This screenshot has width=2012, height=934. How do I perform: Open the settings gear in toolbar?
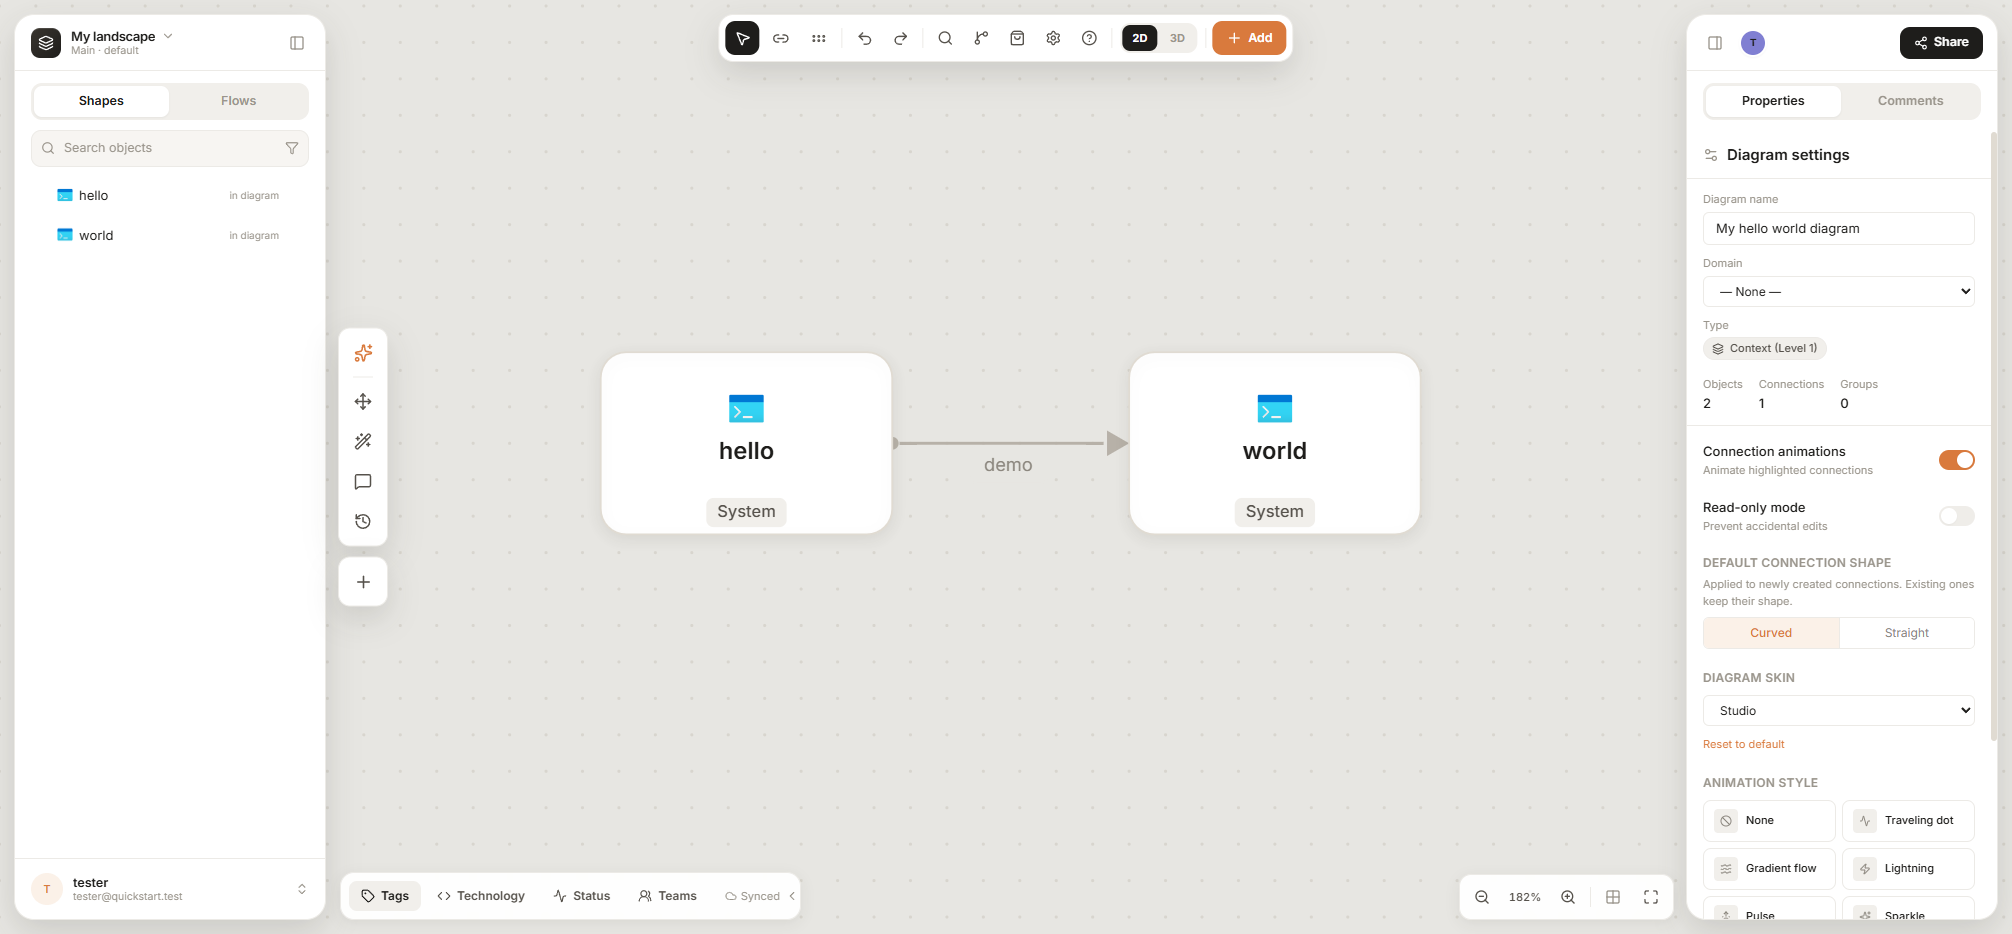[x=1053, y=38]
